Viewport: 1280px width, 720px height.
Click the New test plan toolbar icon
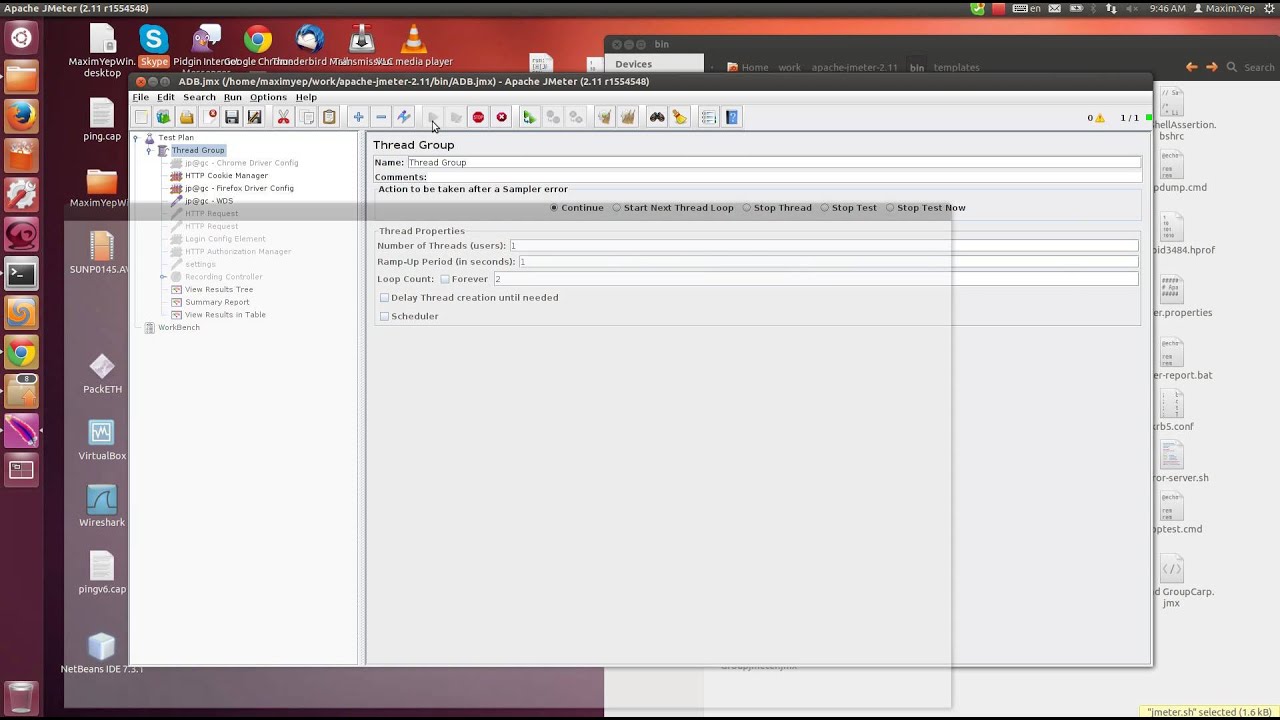142,117
